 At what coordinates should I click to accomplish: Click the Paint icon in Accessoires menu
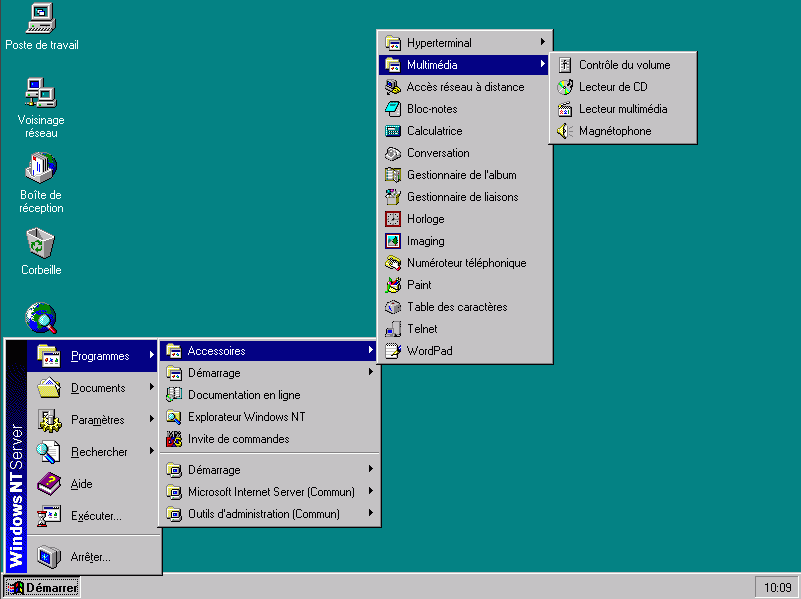tap(393, 285)
